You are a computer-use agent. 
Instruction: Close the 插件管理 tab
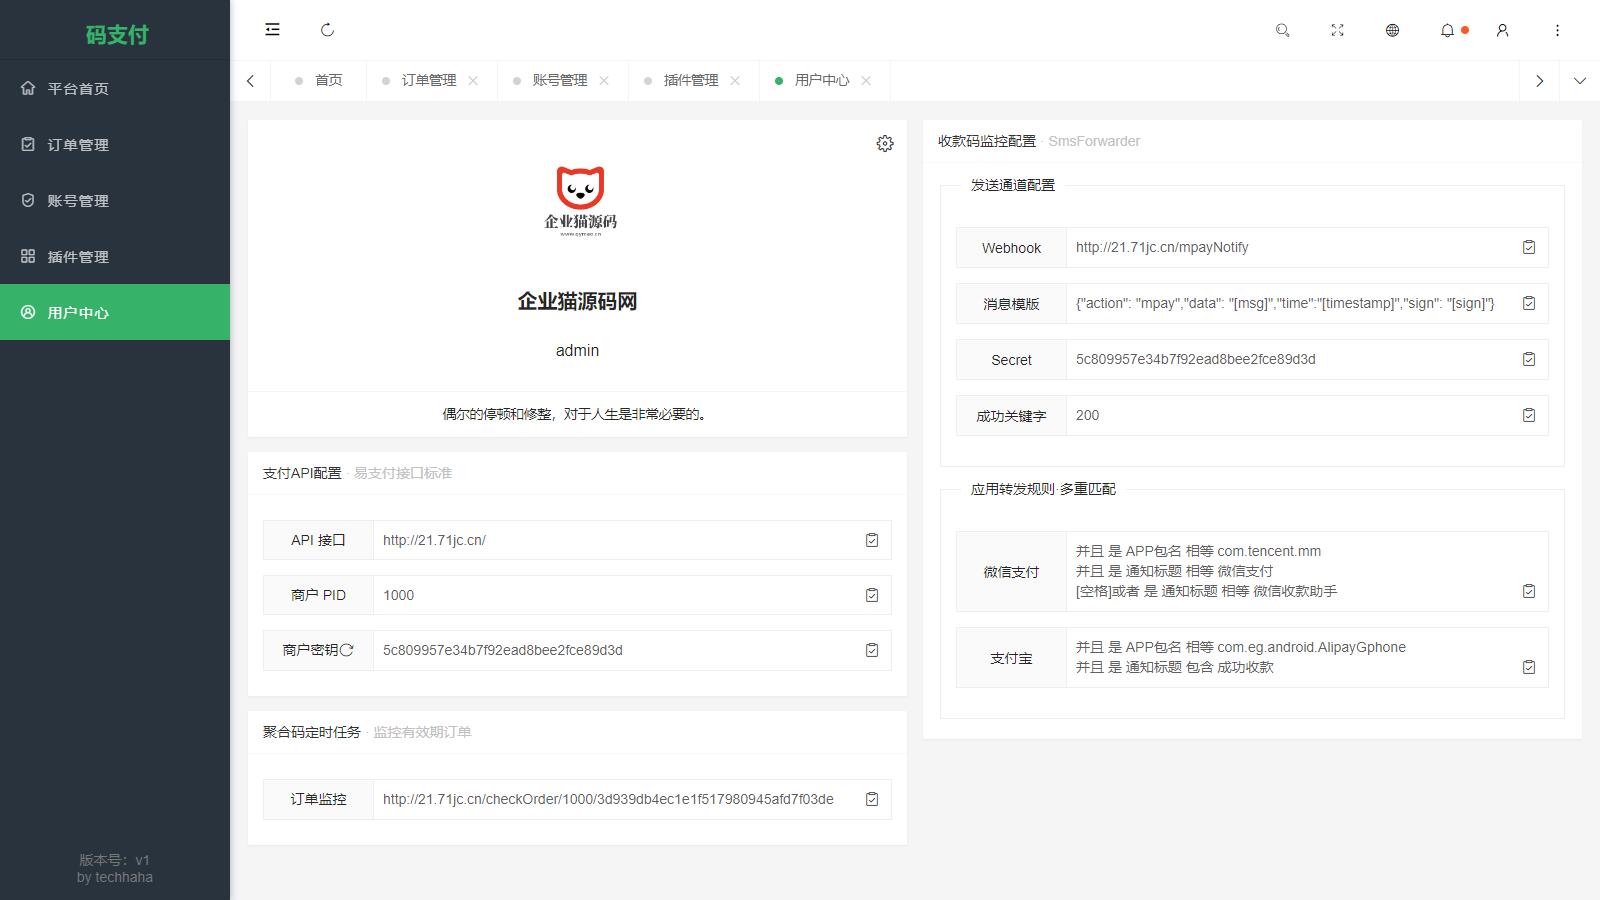coord(735,80)
